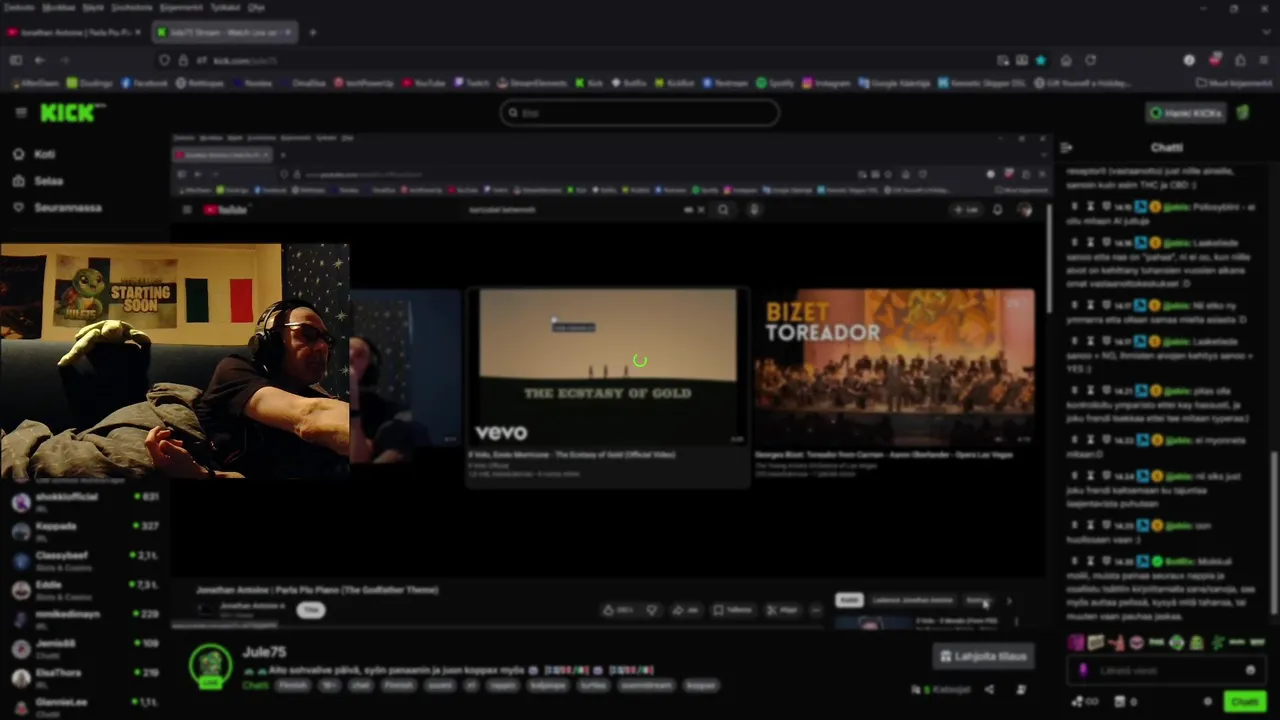Toggle the bookmark star in toolbar
Viewport: 1280px width, 720px height.
(x=1041, y=60)
